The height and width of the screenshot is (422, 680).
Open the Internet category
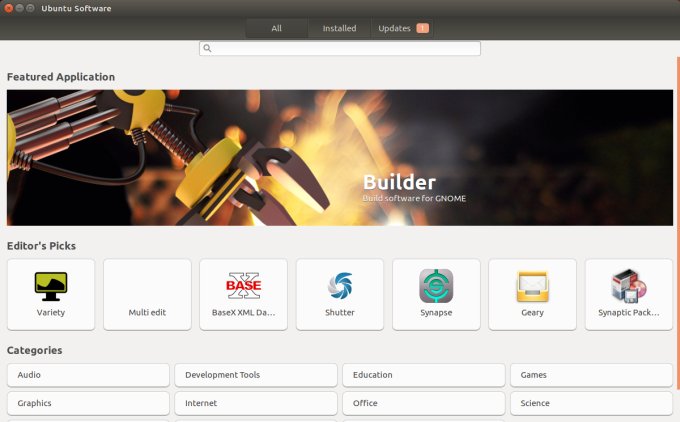256,403
